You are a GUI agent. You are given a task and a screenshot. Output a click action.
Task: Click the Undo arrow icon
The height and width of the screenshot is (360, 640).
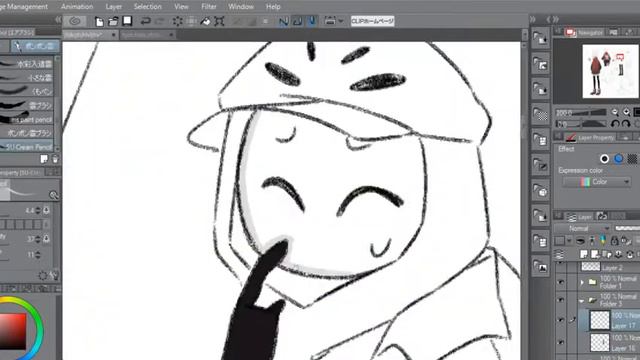[x=145, y=21]
